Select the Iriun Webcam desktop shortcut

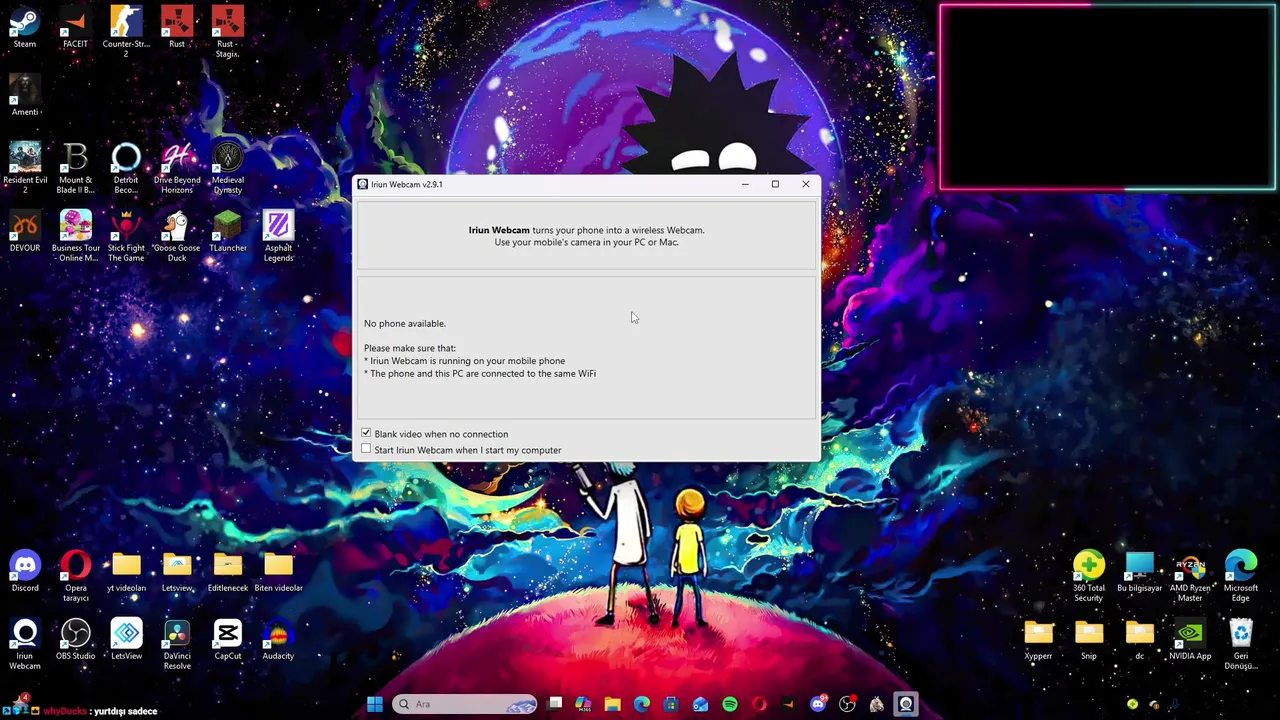pyautogui.click(x=25, y=644)
